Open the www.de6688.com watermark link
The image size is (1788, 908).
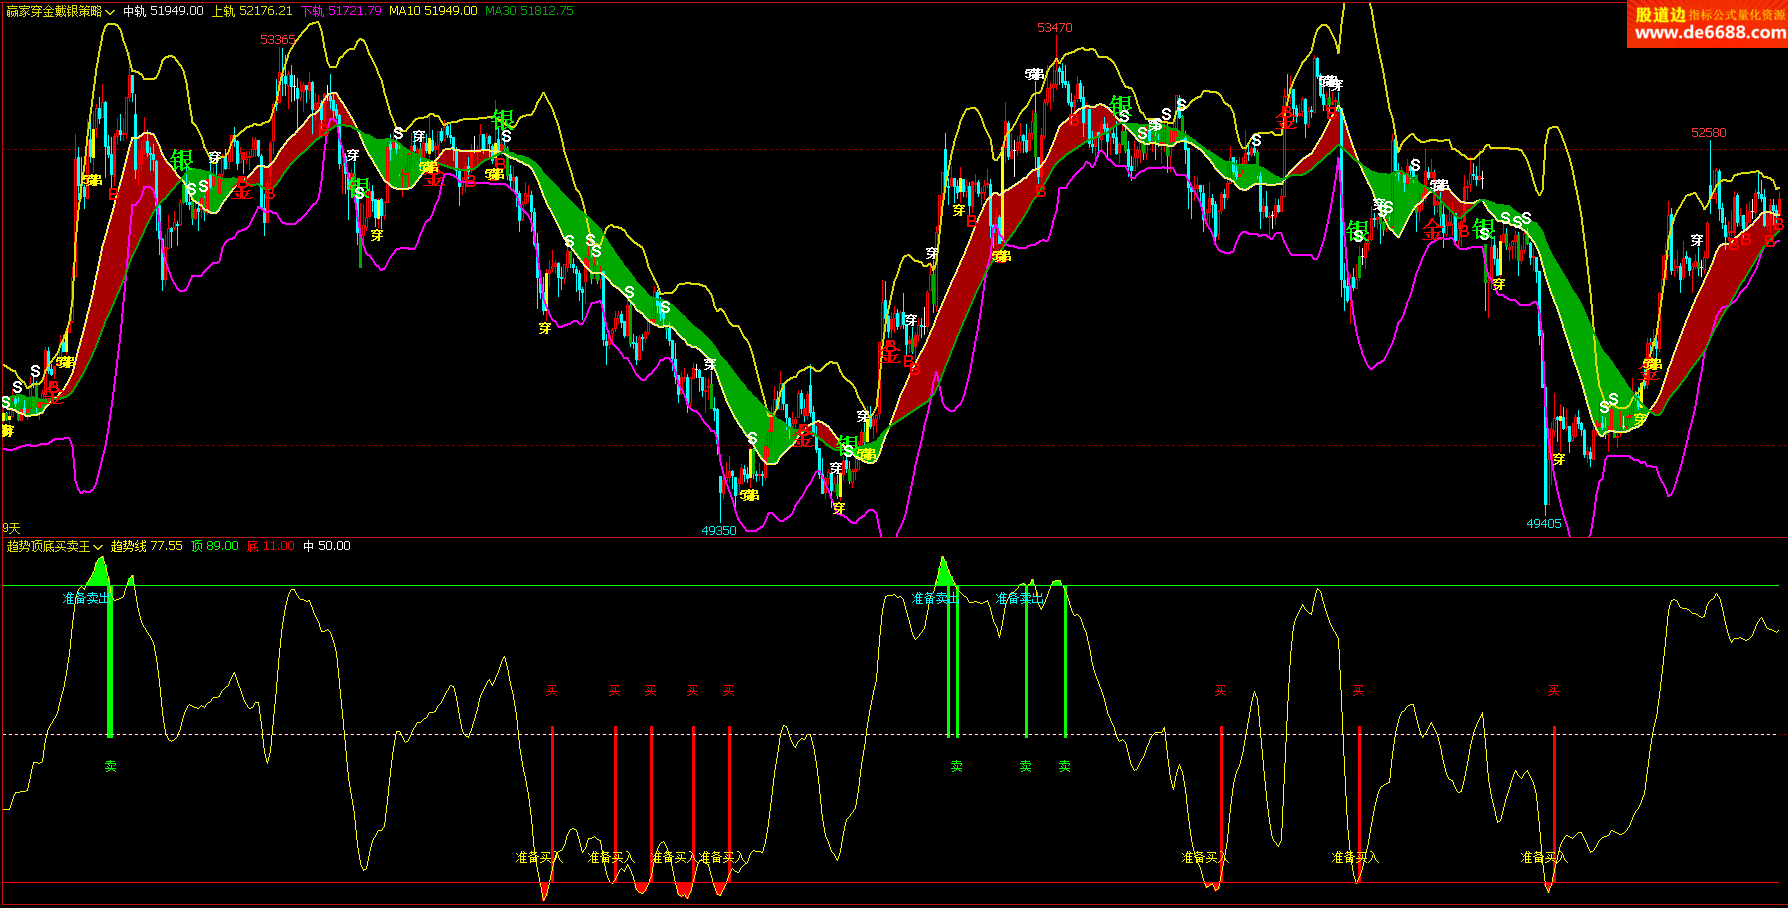click(x=1710, y=33)
